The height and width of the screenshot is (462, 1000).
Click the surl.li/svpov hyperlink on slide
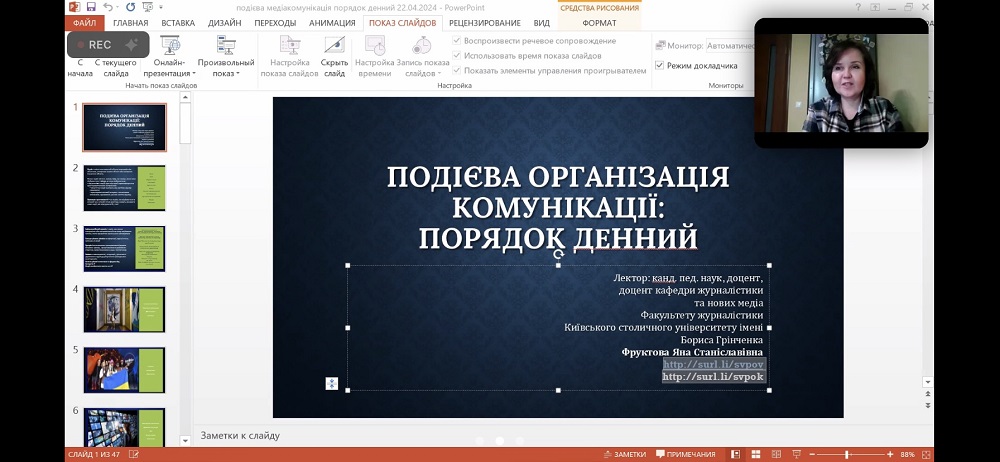pyautogui.click(x=713, y=365)
